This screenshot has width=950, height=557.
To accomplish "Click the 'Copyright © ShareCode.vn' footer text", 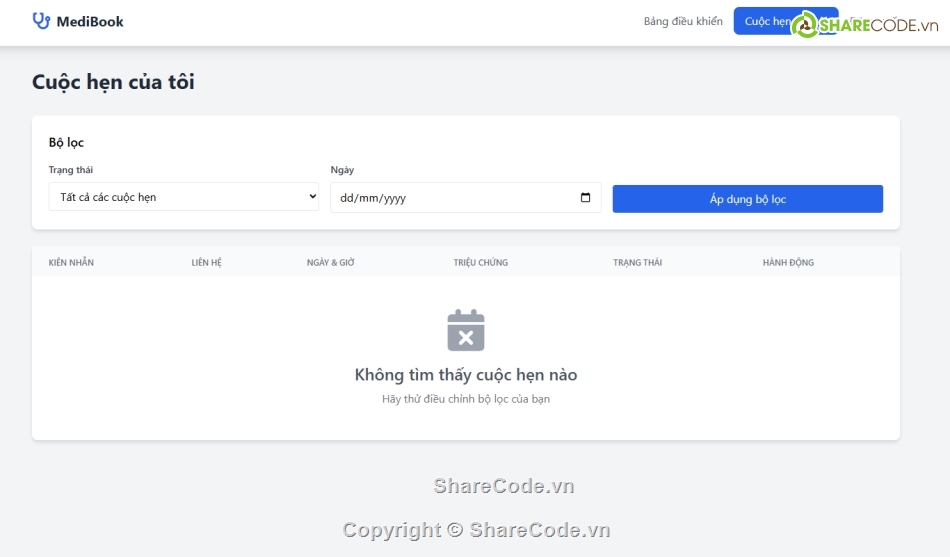I will point(476,530).
